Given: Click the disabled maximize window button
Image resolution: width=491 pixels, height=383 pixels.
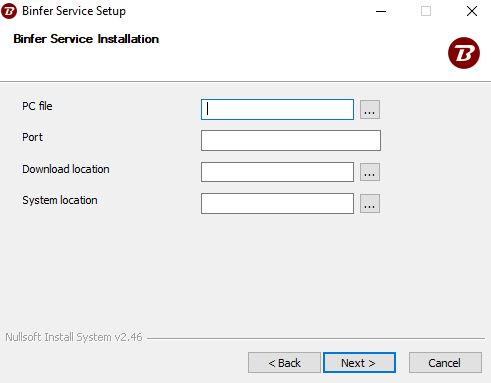Looking at the screenshot, I should tap(426, 11).
